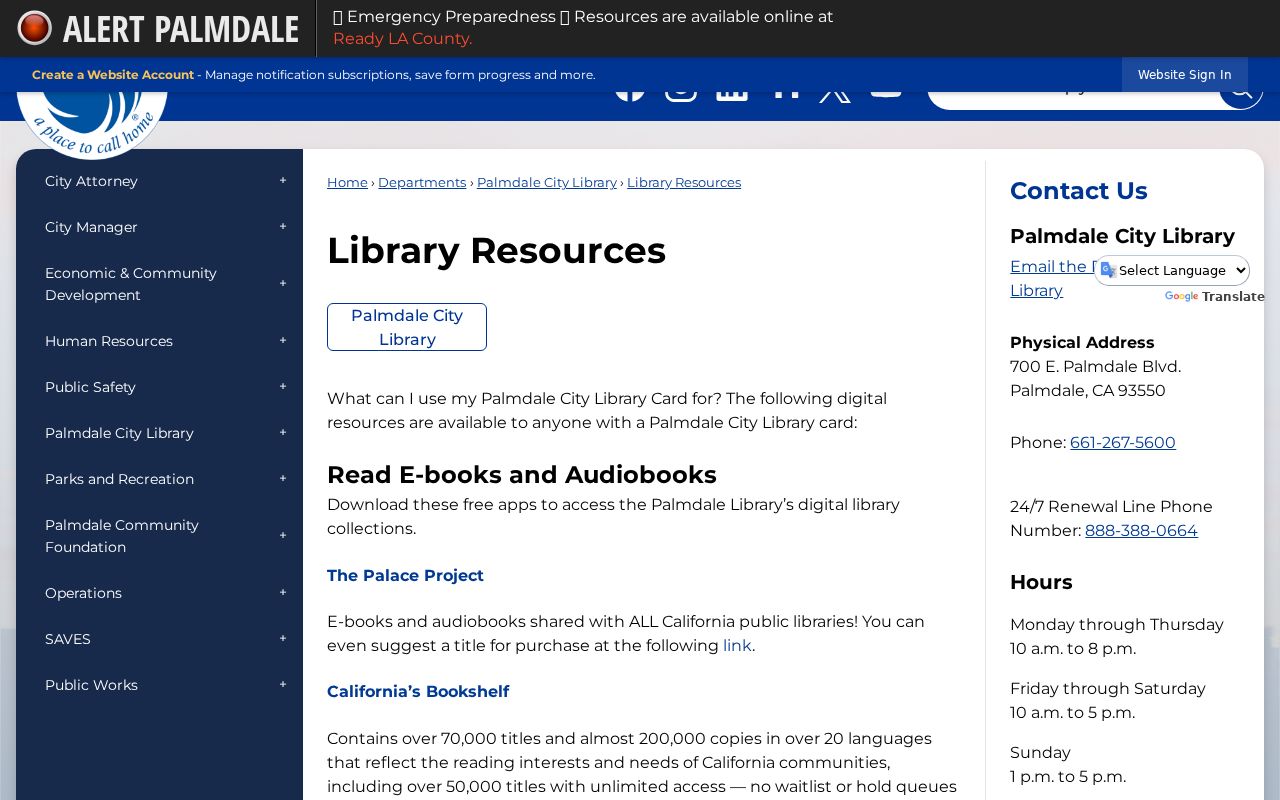
Task: Click the Contact Us heading
Action: click(1079, 191)
